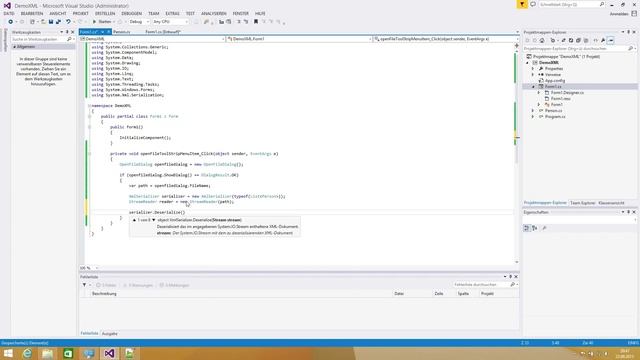Switch to the Person.cs editor tab
Screen dimensions: 640x360
click(122, 32)
